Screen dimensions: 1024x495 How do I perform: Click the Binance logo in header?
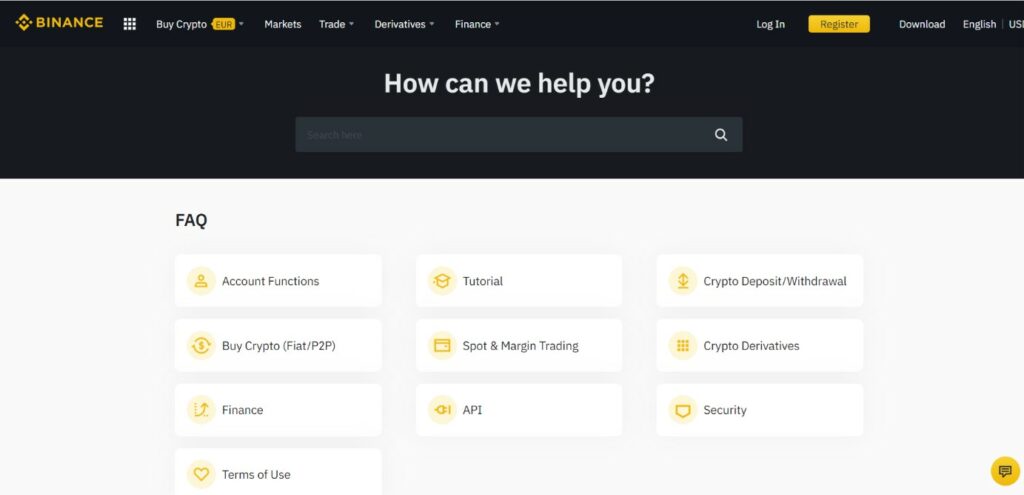pos(59,23)
